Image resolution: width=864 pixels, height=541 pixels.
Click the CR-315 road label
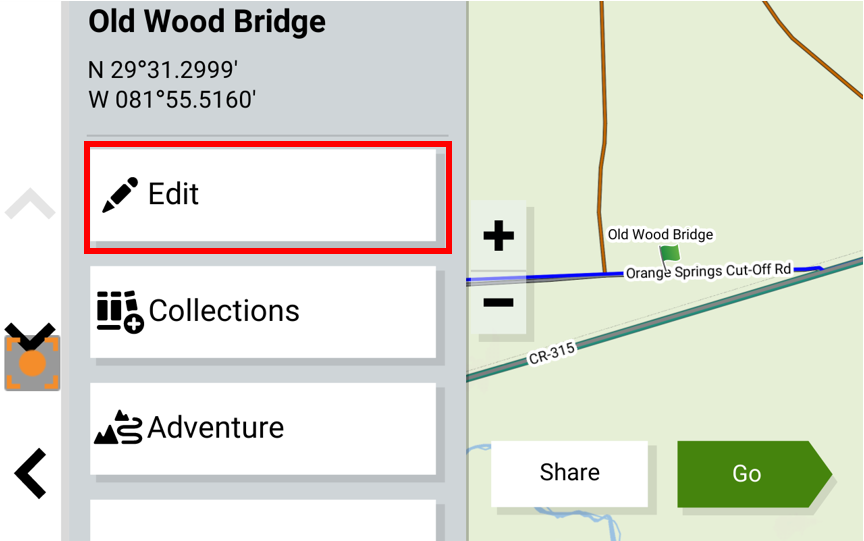[x=552, y=353]
